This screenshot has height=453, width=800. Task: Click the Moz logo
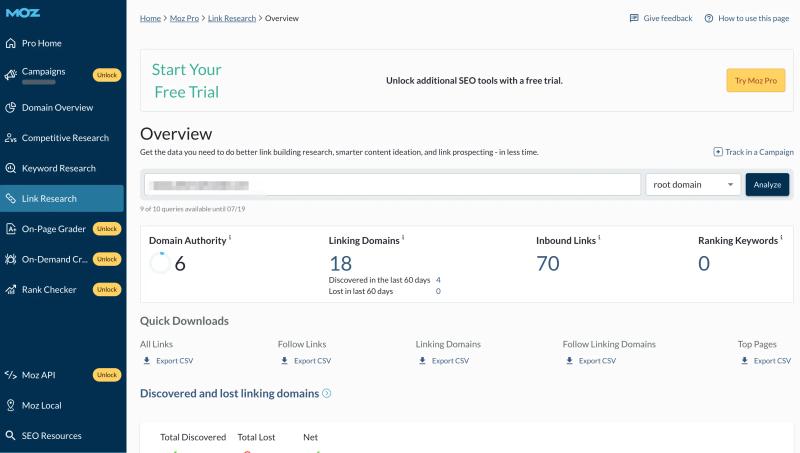coord(23,13)
